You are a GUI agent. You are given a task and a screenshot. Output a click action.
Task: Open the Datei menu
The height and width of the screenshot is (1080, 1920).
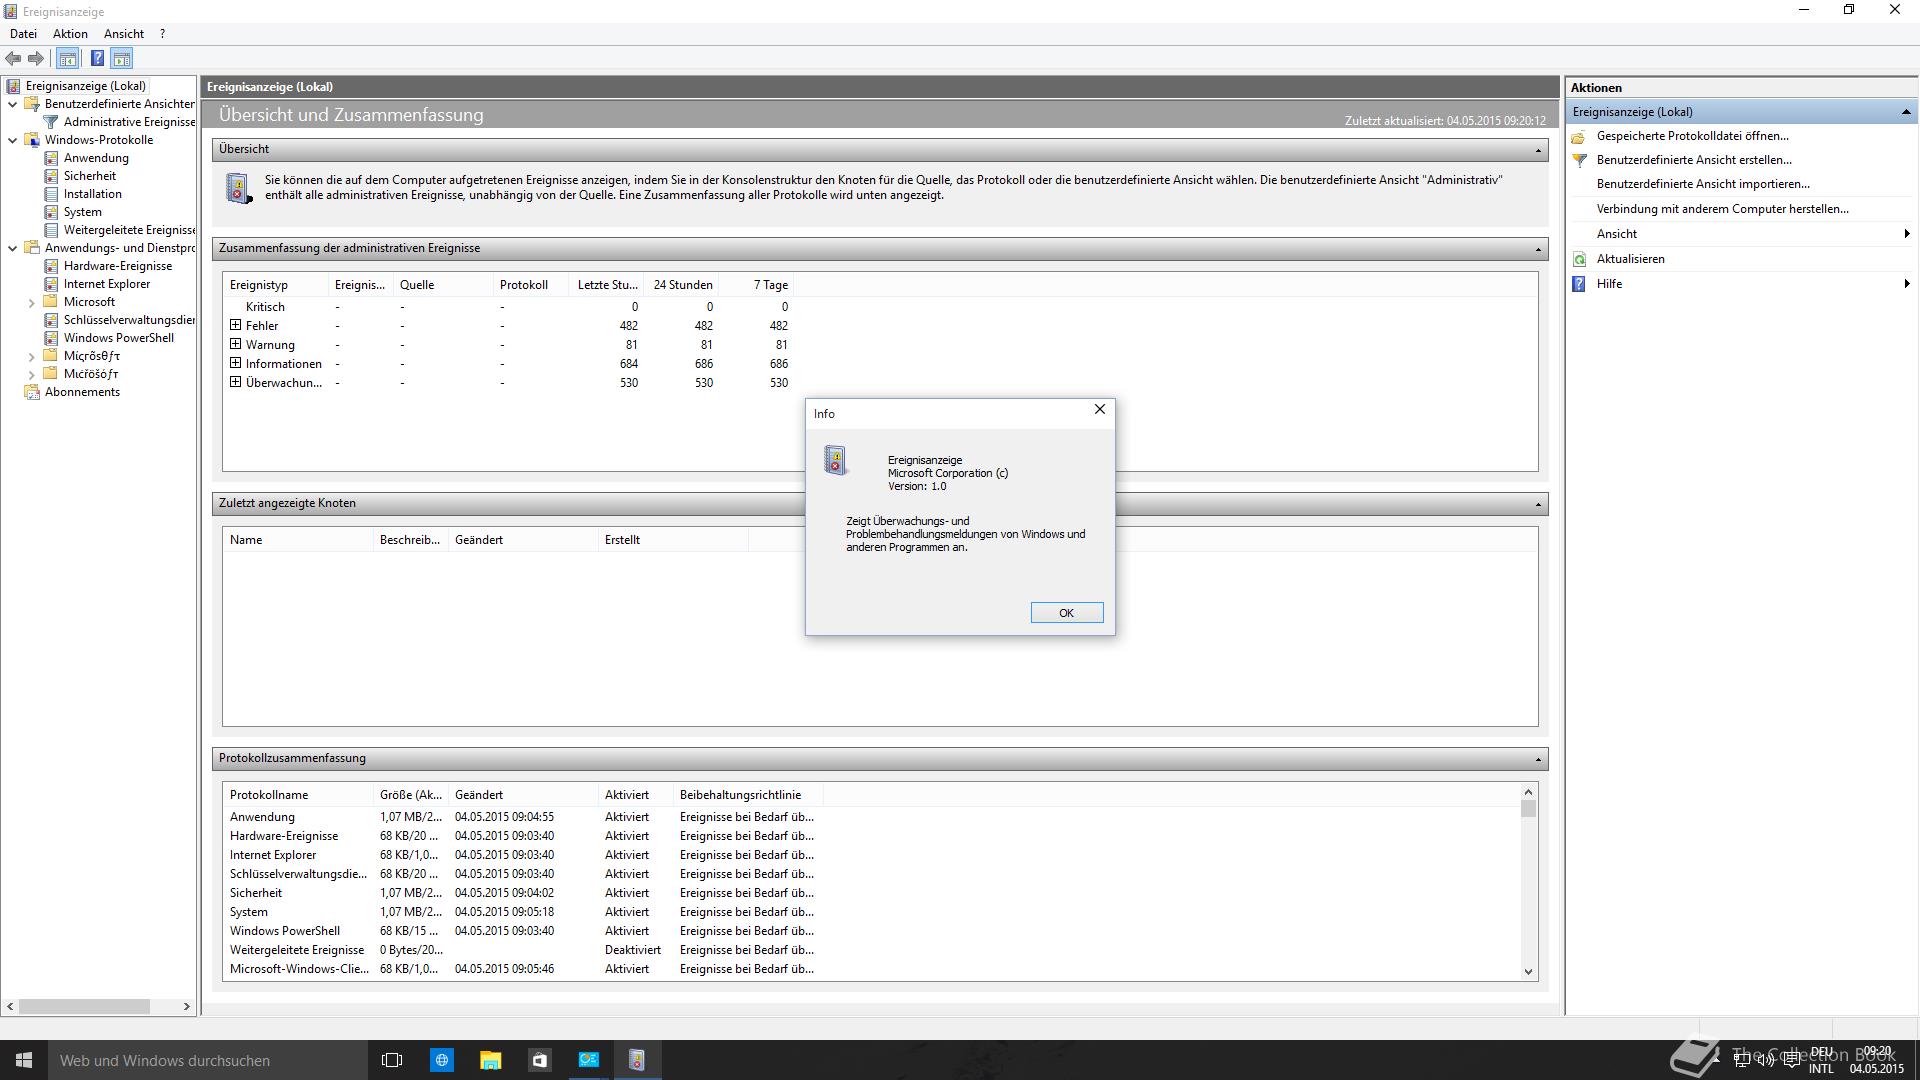[x=23, y=34]
